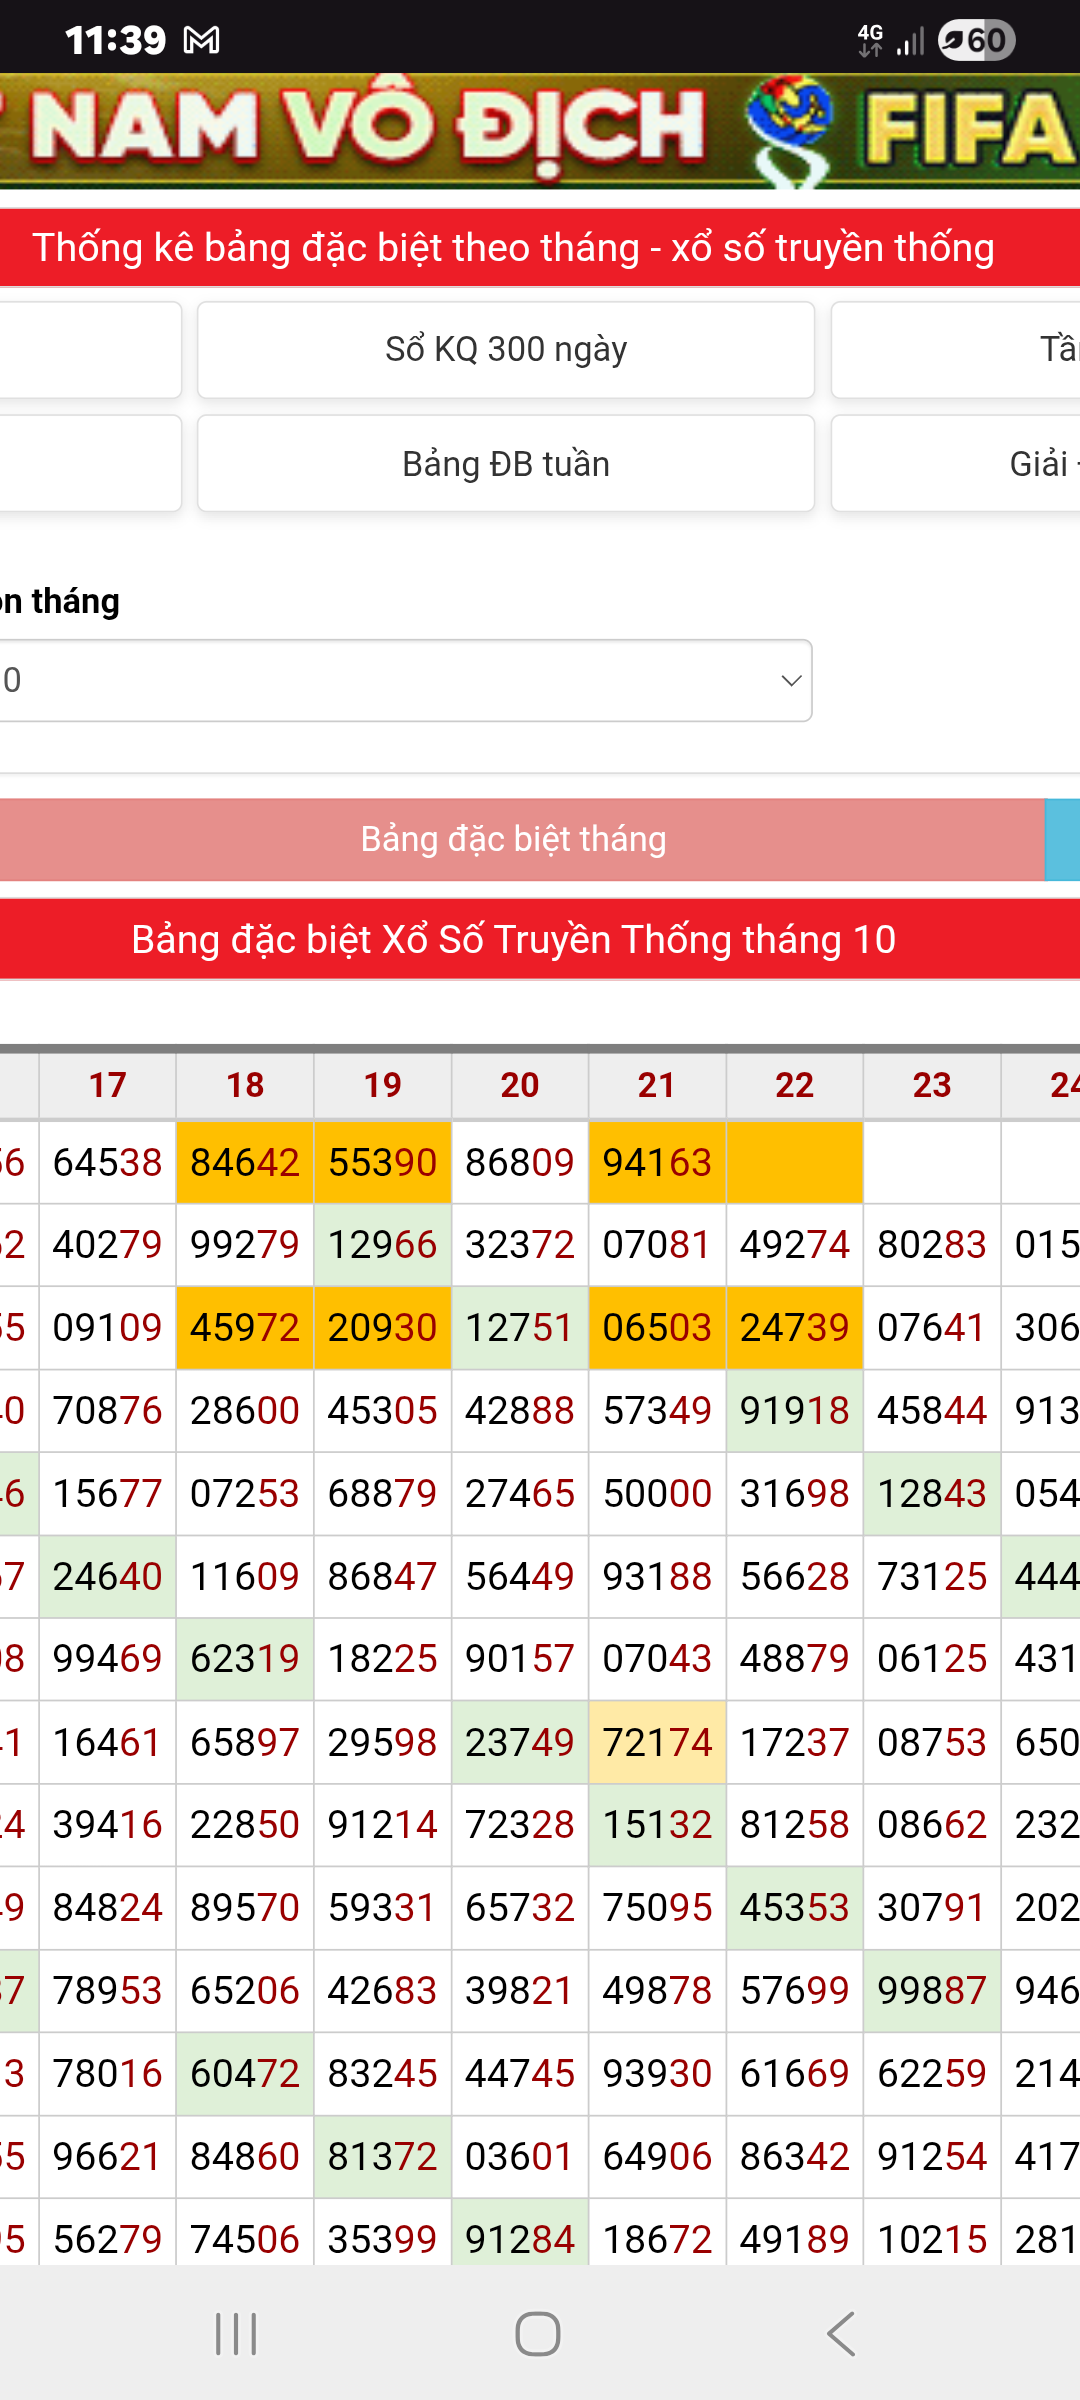Open the partially visible Giải button
Screen dimensions: 1080x2400
956,464
